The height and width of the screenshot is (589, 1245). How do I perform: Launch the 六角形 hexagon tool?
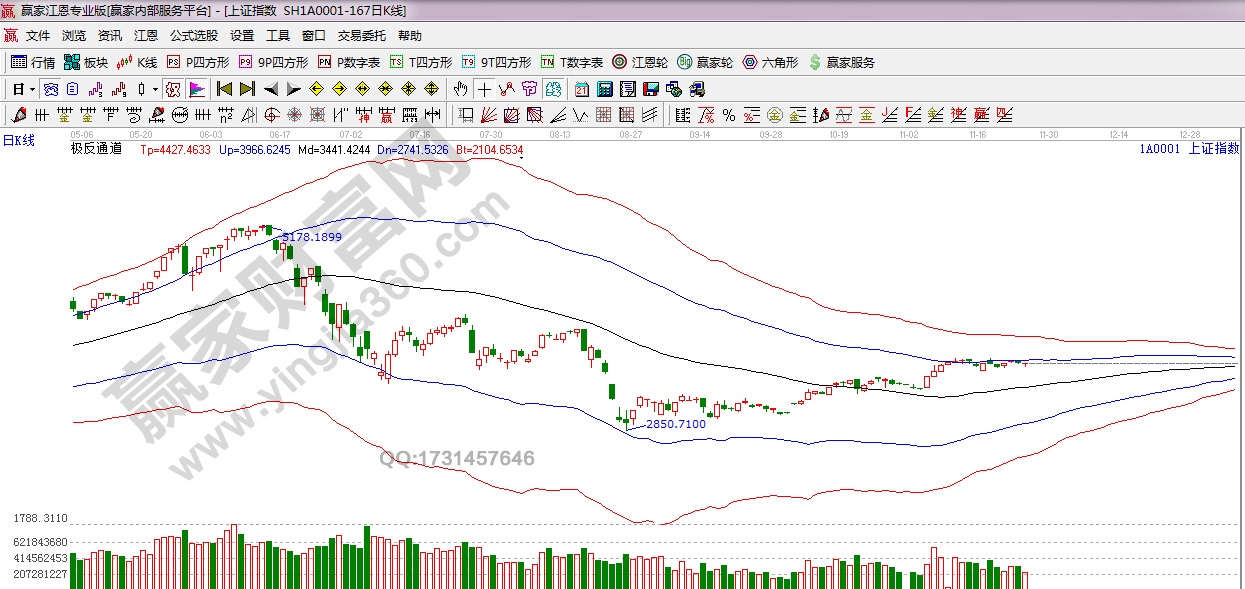click(x=770, y=62)
